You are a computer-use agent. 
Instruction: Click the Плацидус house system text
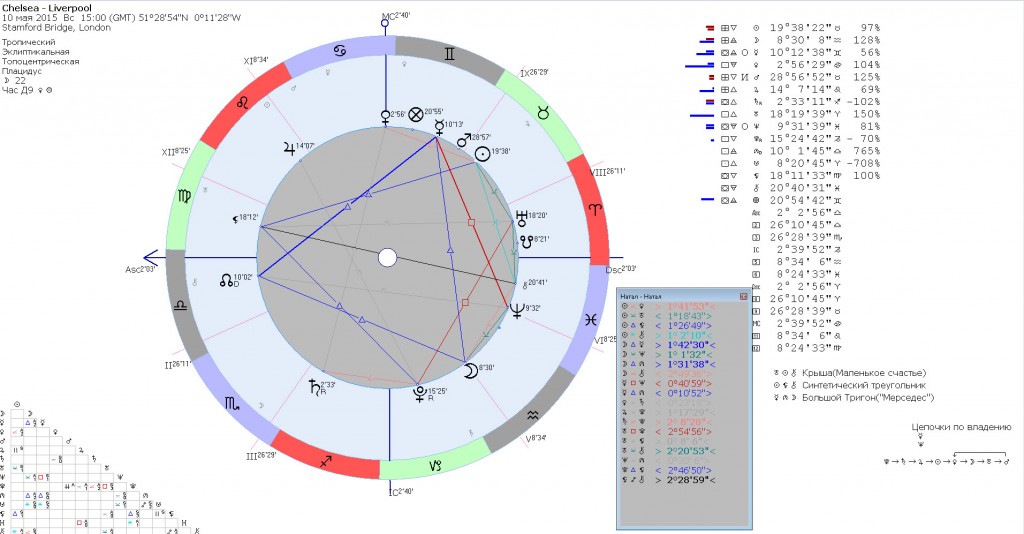coord(22,71)
